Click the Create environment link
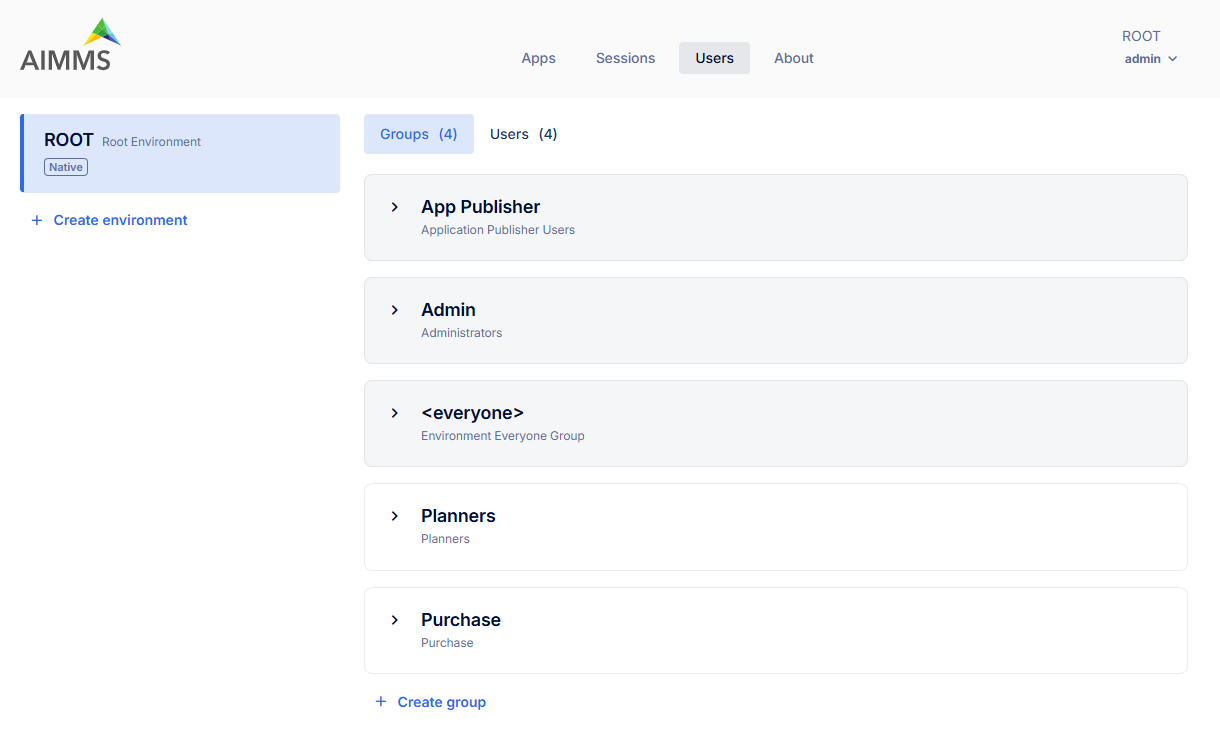 pos(119,220)
